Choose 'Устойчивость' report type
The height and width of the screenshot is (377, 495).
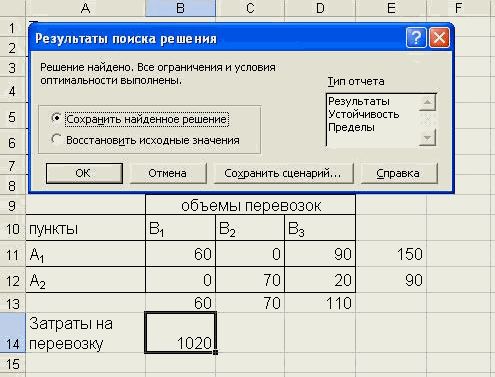click(x=364, y=114)
